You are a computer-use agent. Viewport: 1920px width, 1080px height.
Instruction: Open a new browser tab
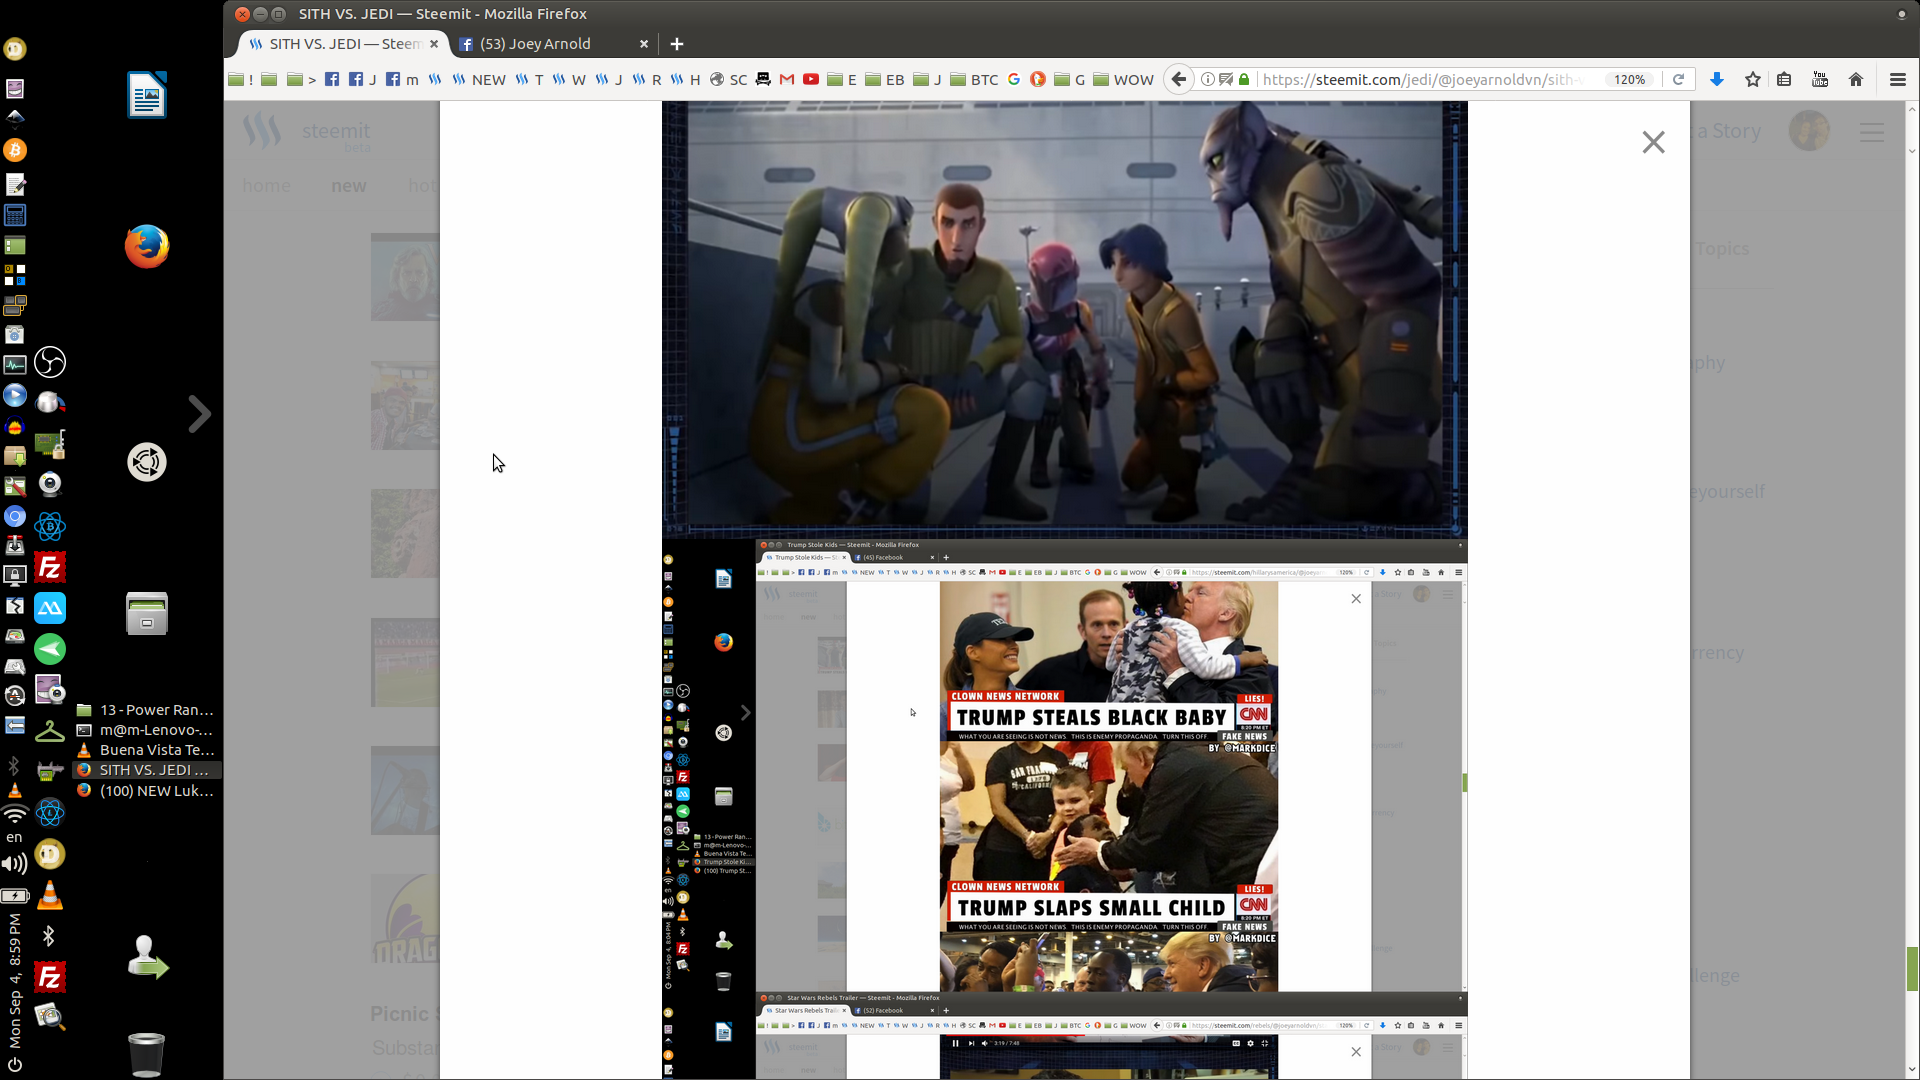click(x=677, y=44)
